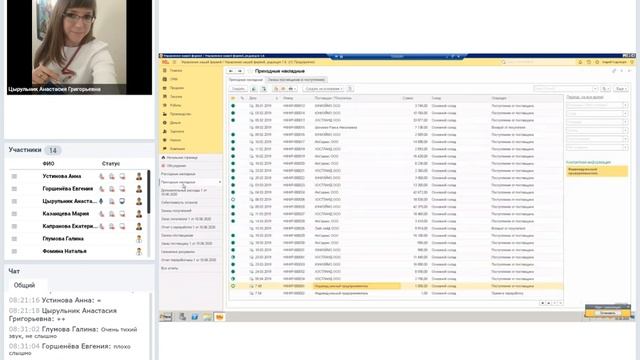Screen dimensions: 640x360
Task: Open Заказы покупателей in navigation panel
Action: click(x=176, y=211)
